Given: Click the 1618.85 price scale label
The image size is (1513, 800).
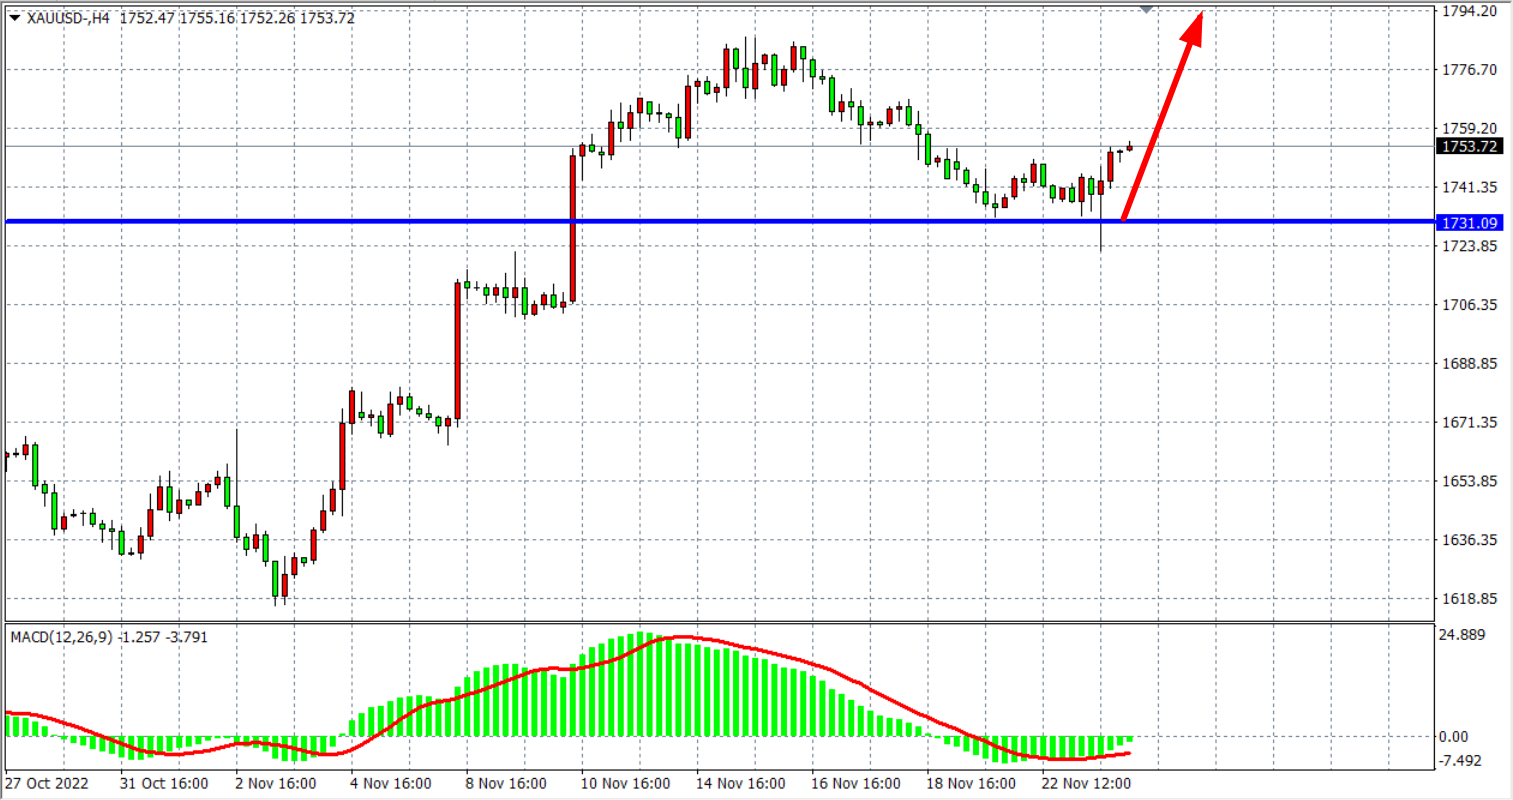Looking at the screenshot, I should coord(1469,598).
